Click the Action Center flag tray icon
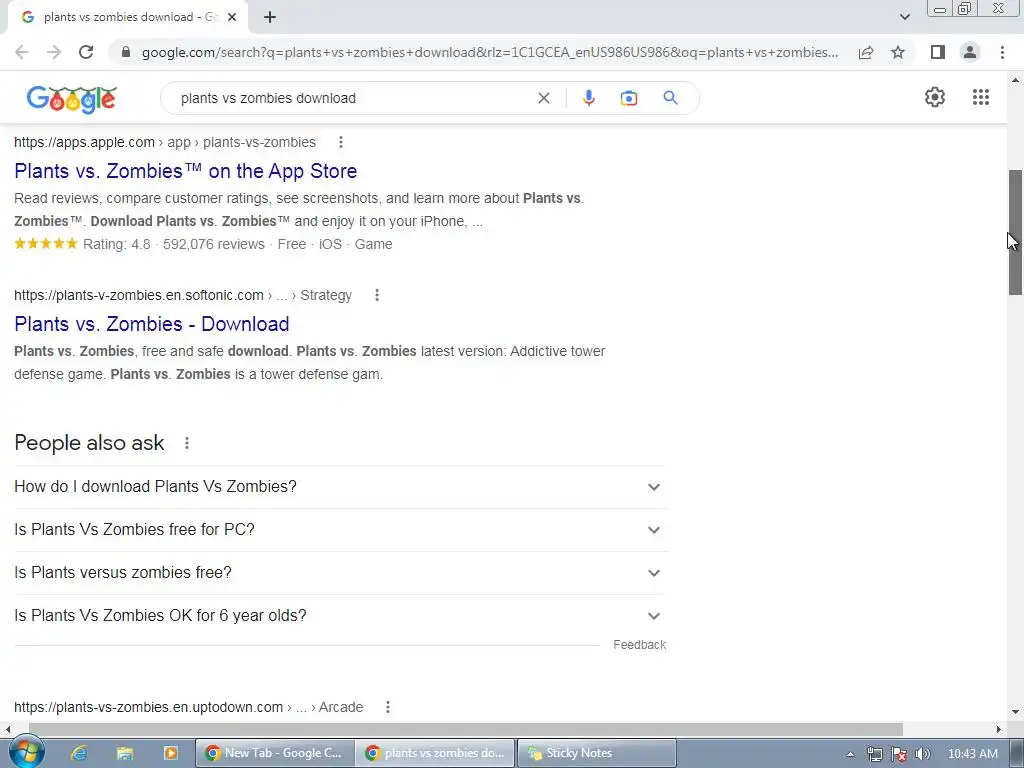The height and width of the screenshot is (768, 1024). click(x=899, y=754)
